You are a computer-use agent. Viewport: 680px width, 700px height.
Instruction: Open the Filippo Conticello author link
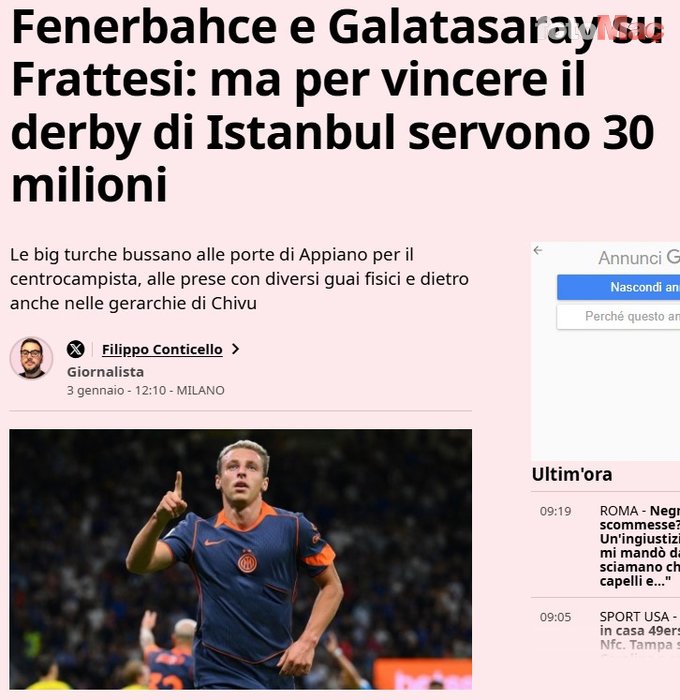pos(162,350)
